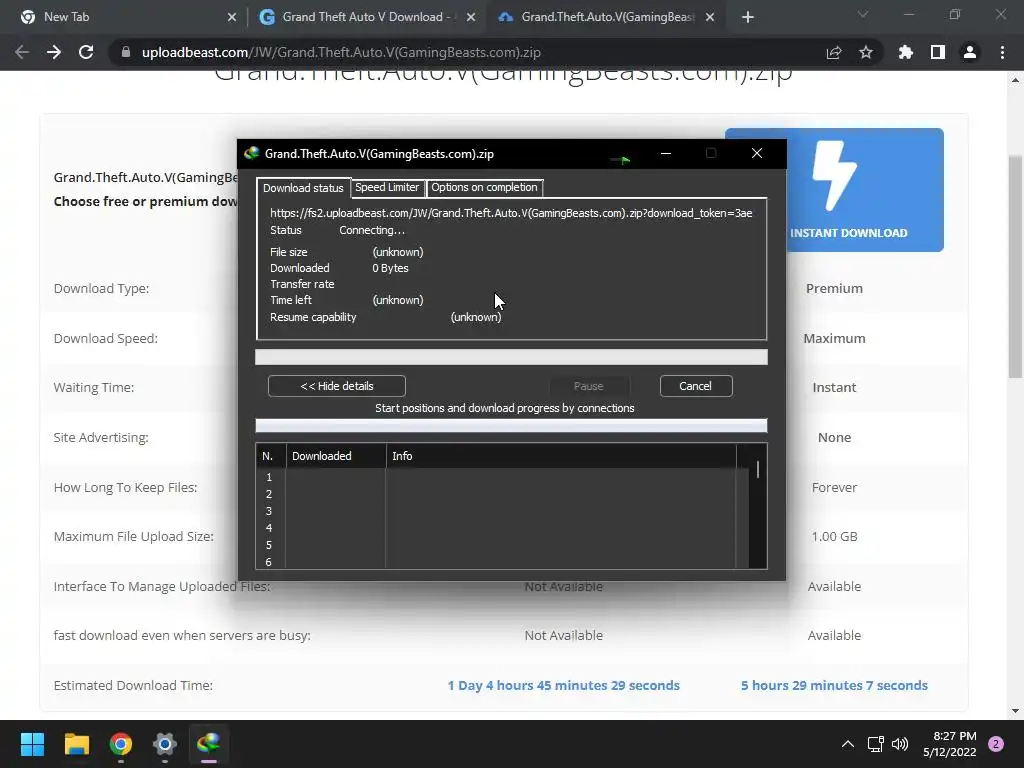Switch to Options on completion tab
This screenshot has height=768, width=1024.
point(484,187)
